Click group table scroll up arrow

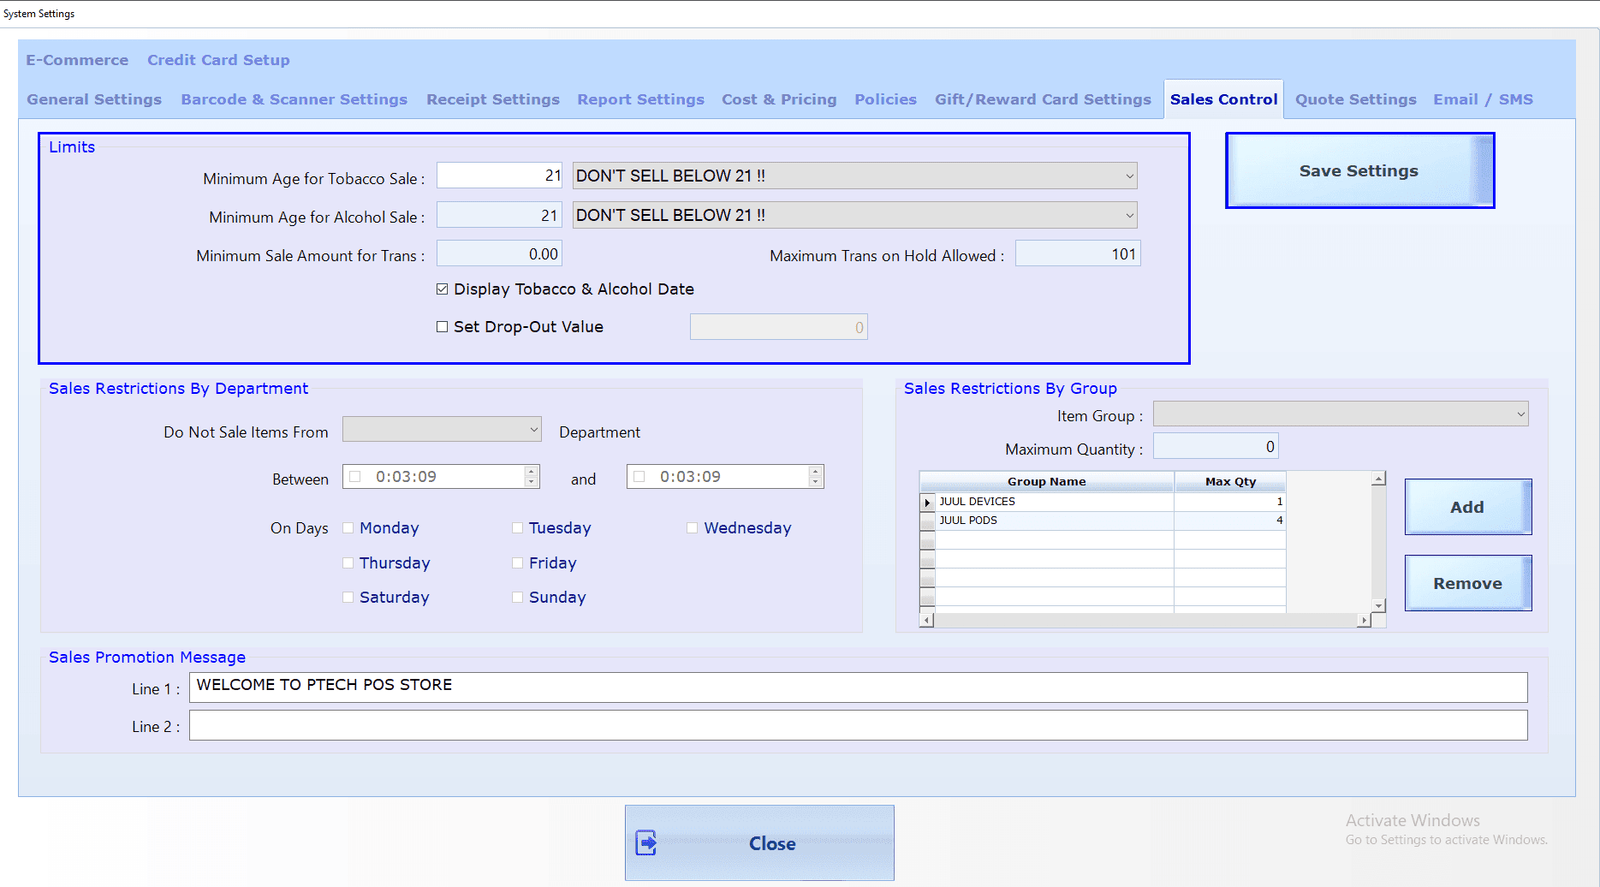tap(1379, 479)
